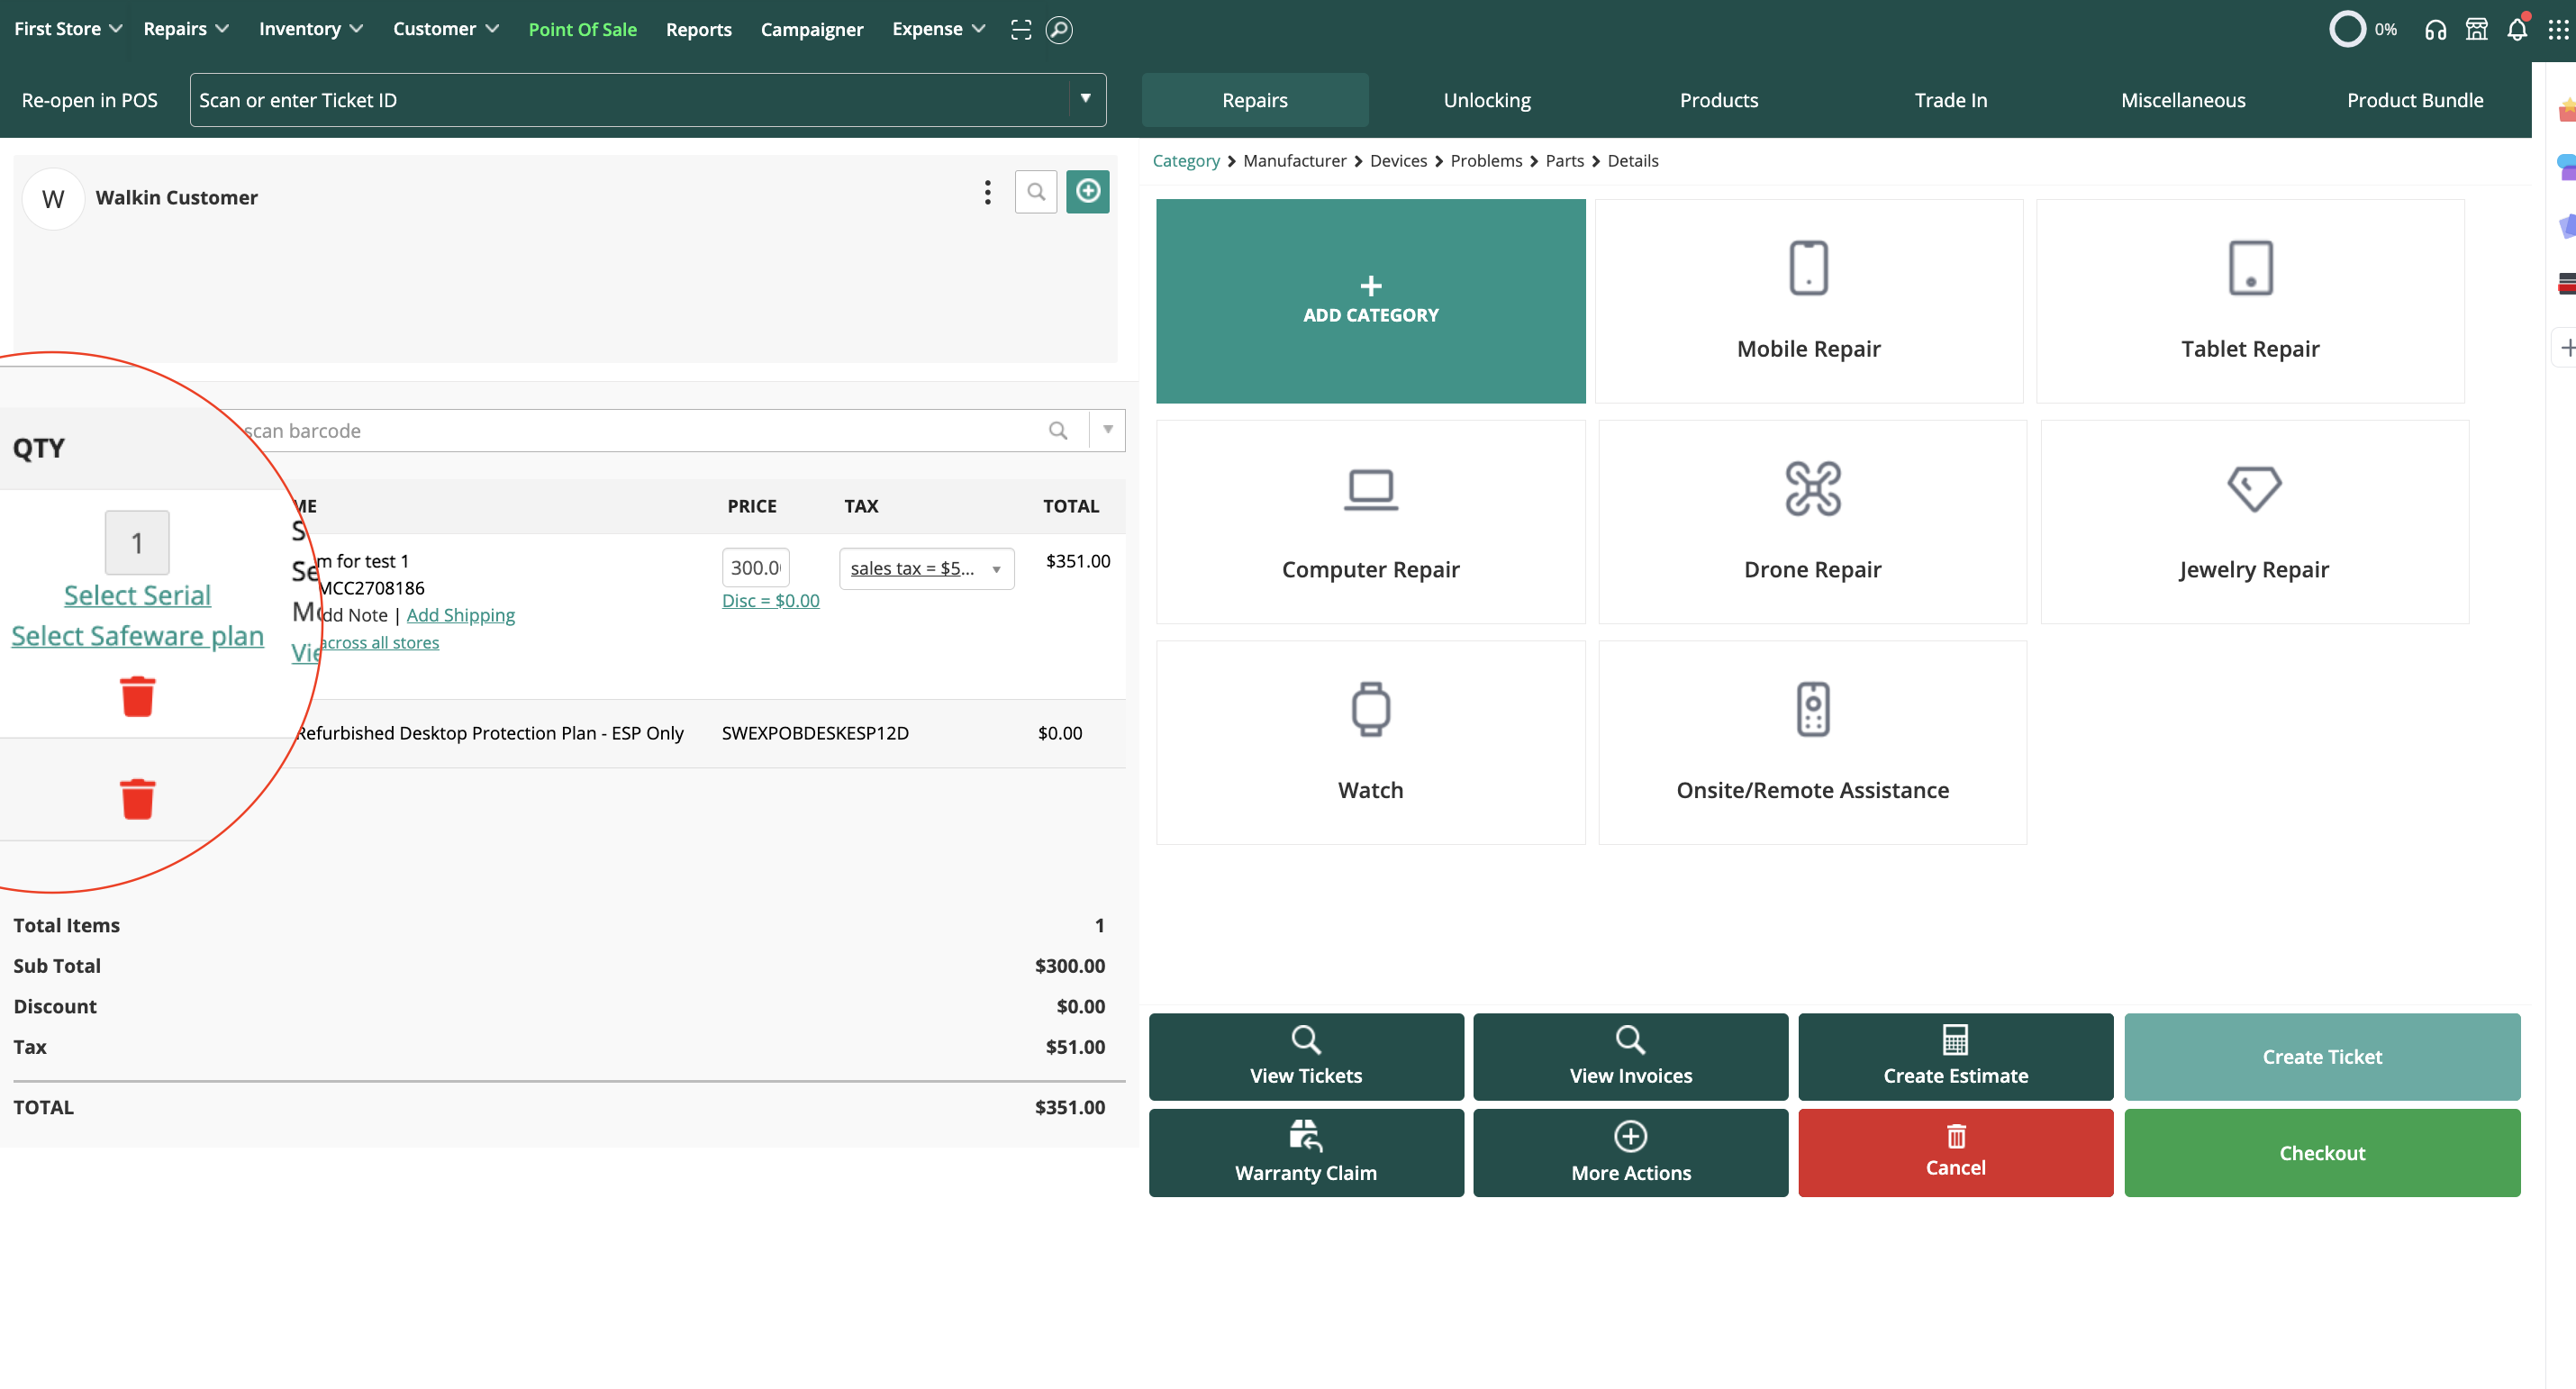Open the Onsite/Remote Assistance category

coord(1812,743)
